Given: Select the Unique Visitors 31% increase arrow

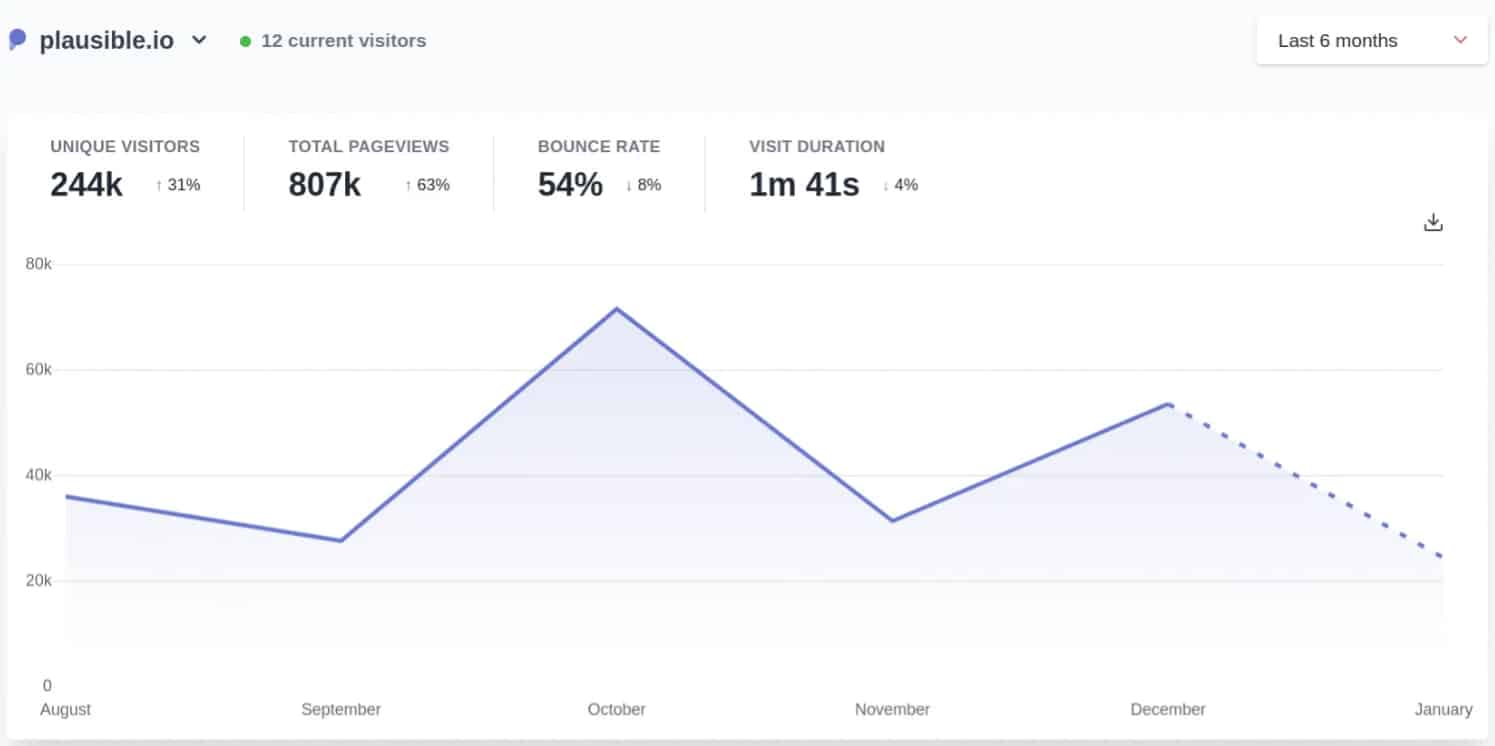Looking at the screenshot, I should point(160,184).
